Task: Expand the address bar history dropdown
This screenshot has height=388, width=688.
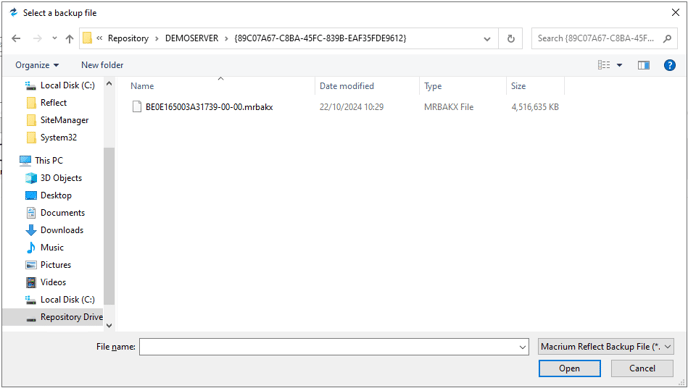Action: [x=487, y=39]
